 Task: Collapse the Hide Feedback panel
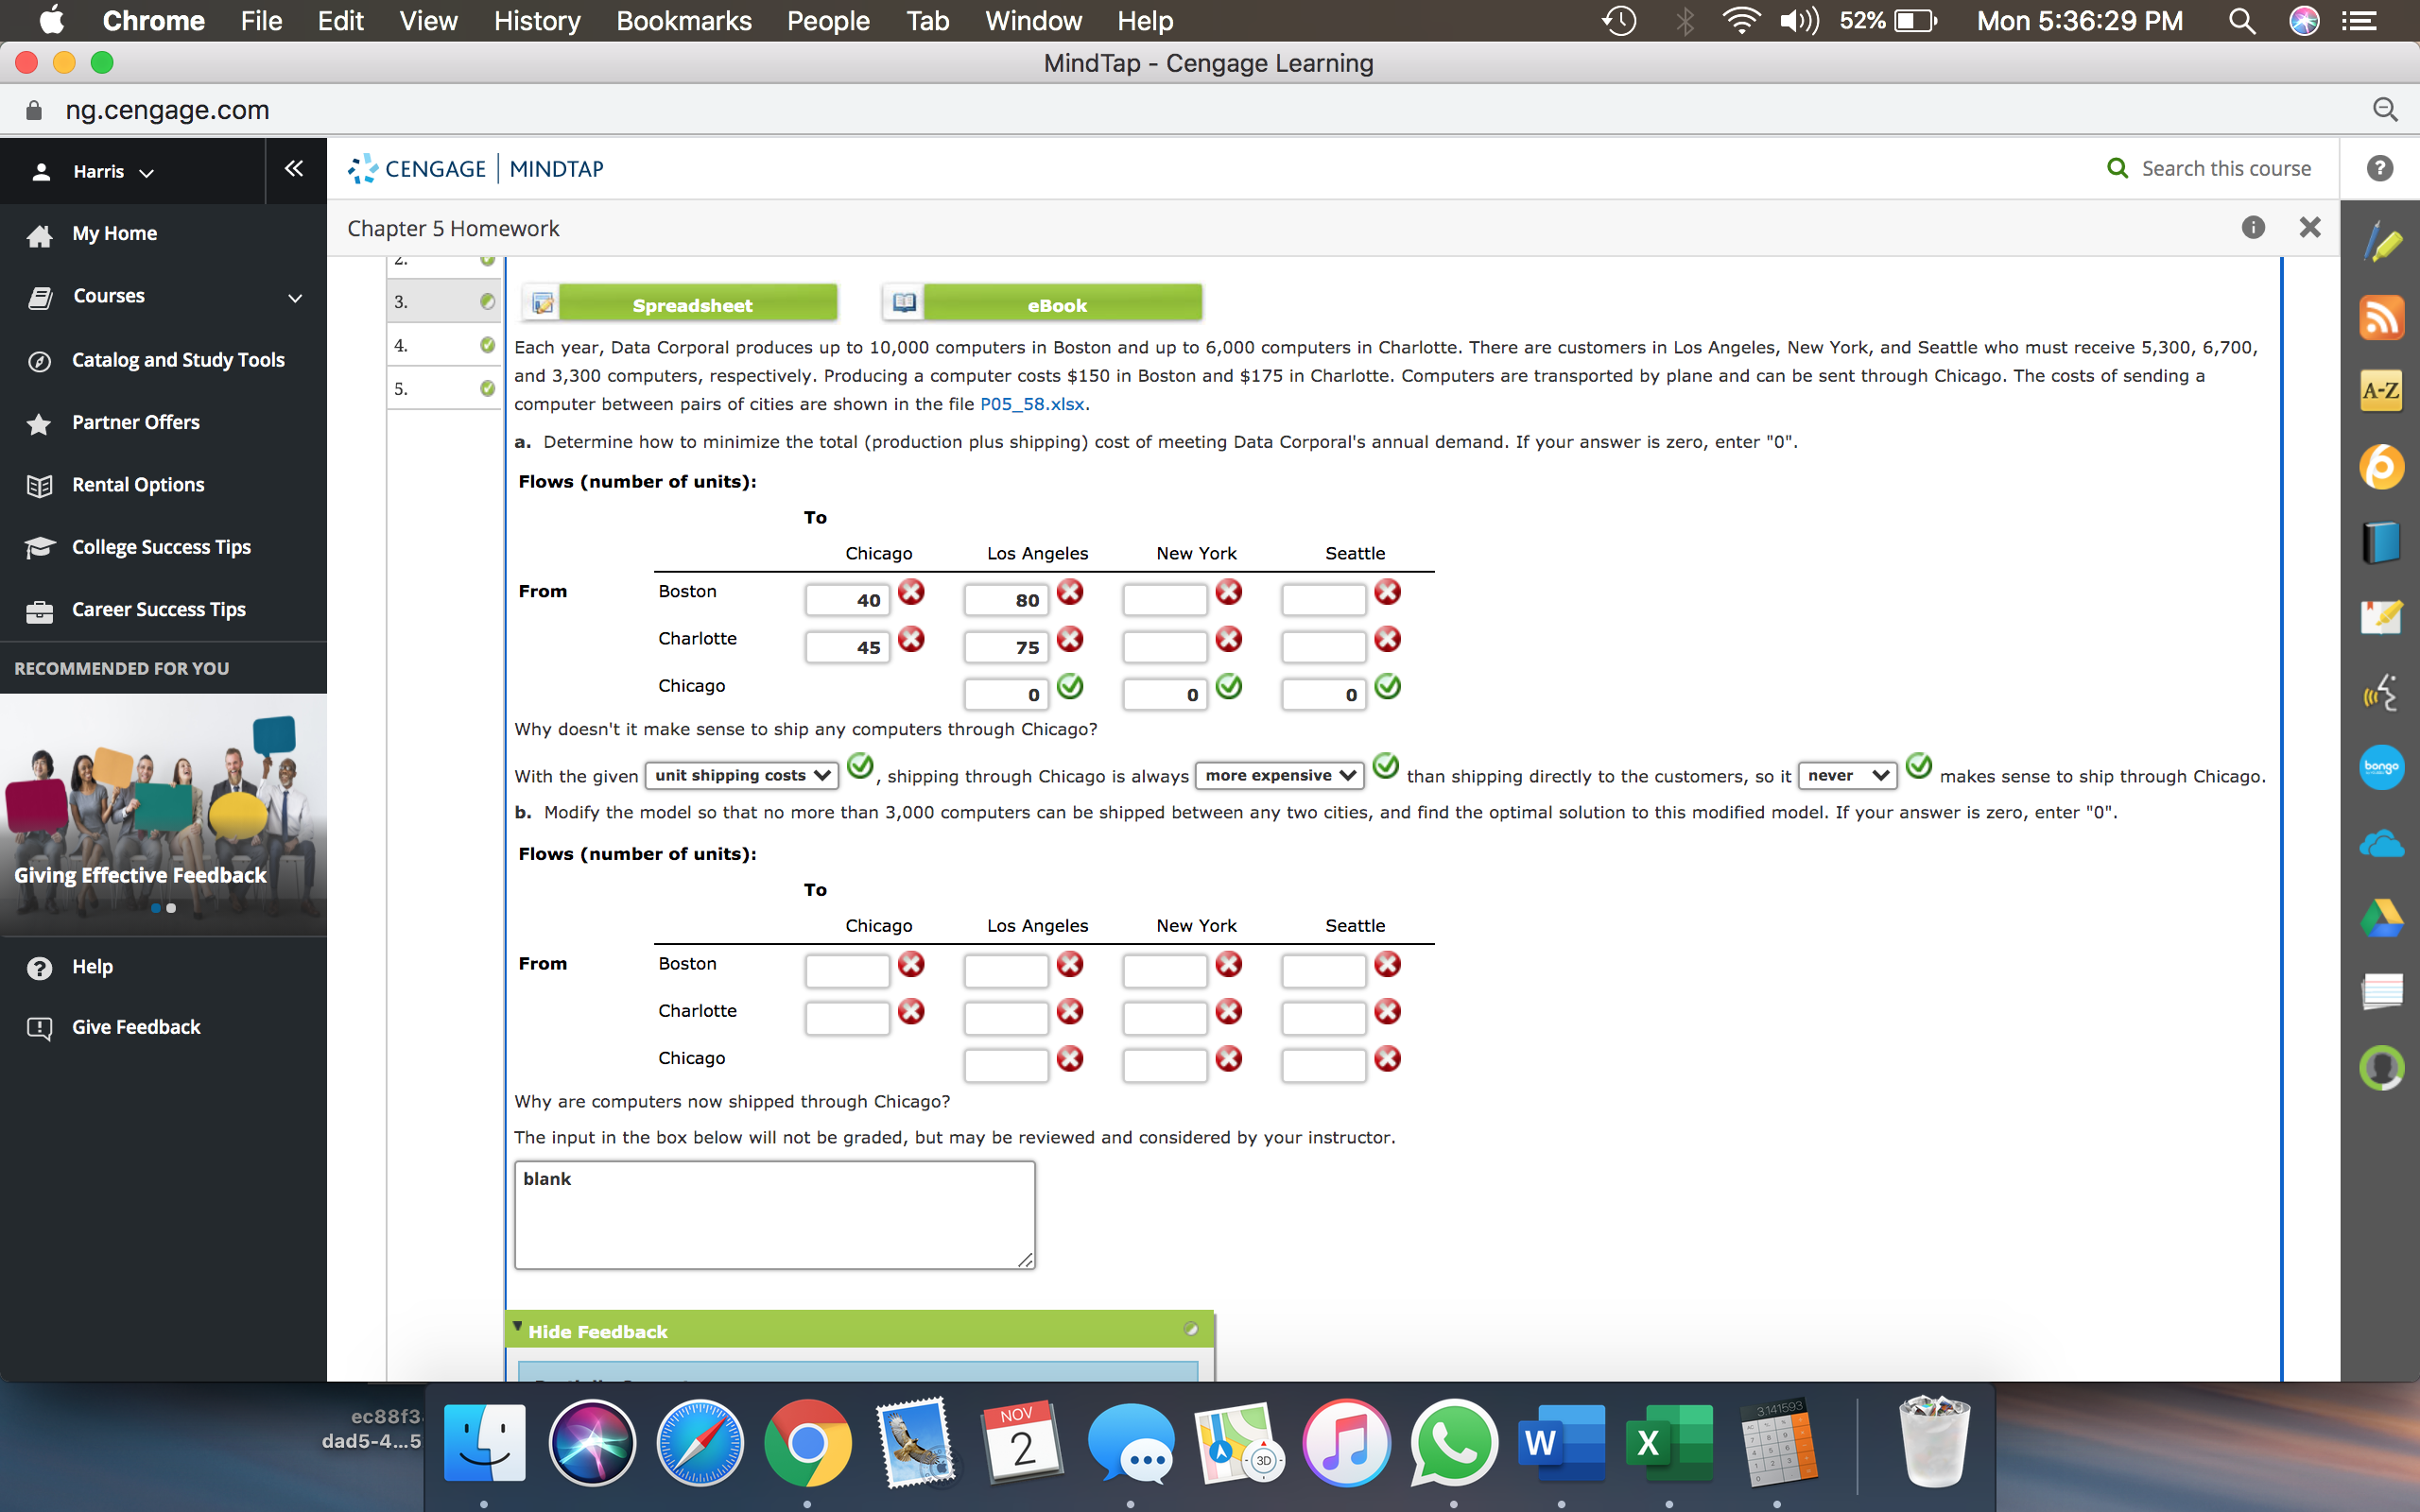click(597, 1331)
